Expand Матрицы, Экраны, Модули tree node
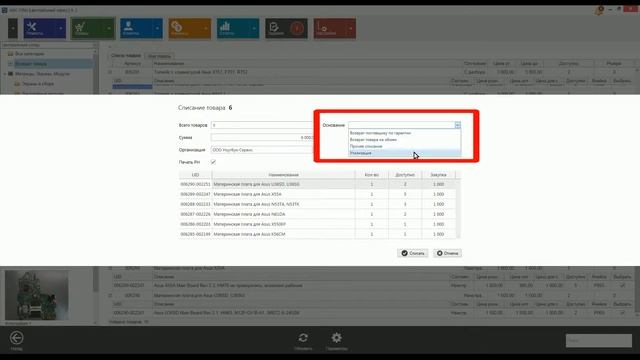The height and width of the screenshot is (360, 640). (5, 74)
